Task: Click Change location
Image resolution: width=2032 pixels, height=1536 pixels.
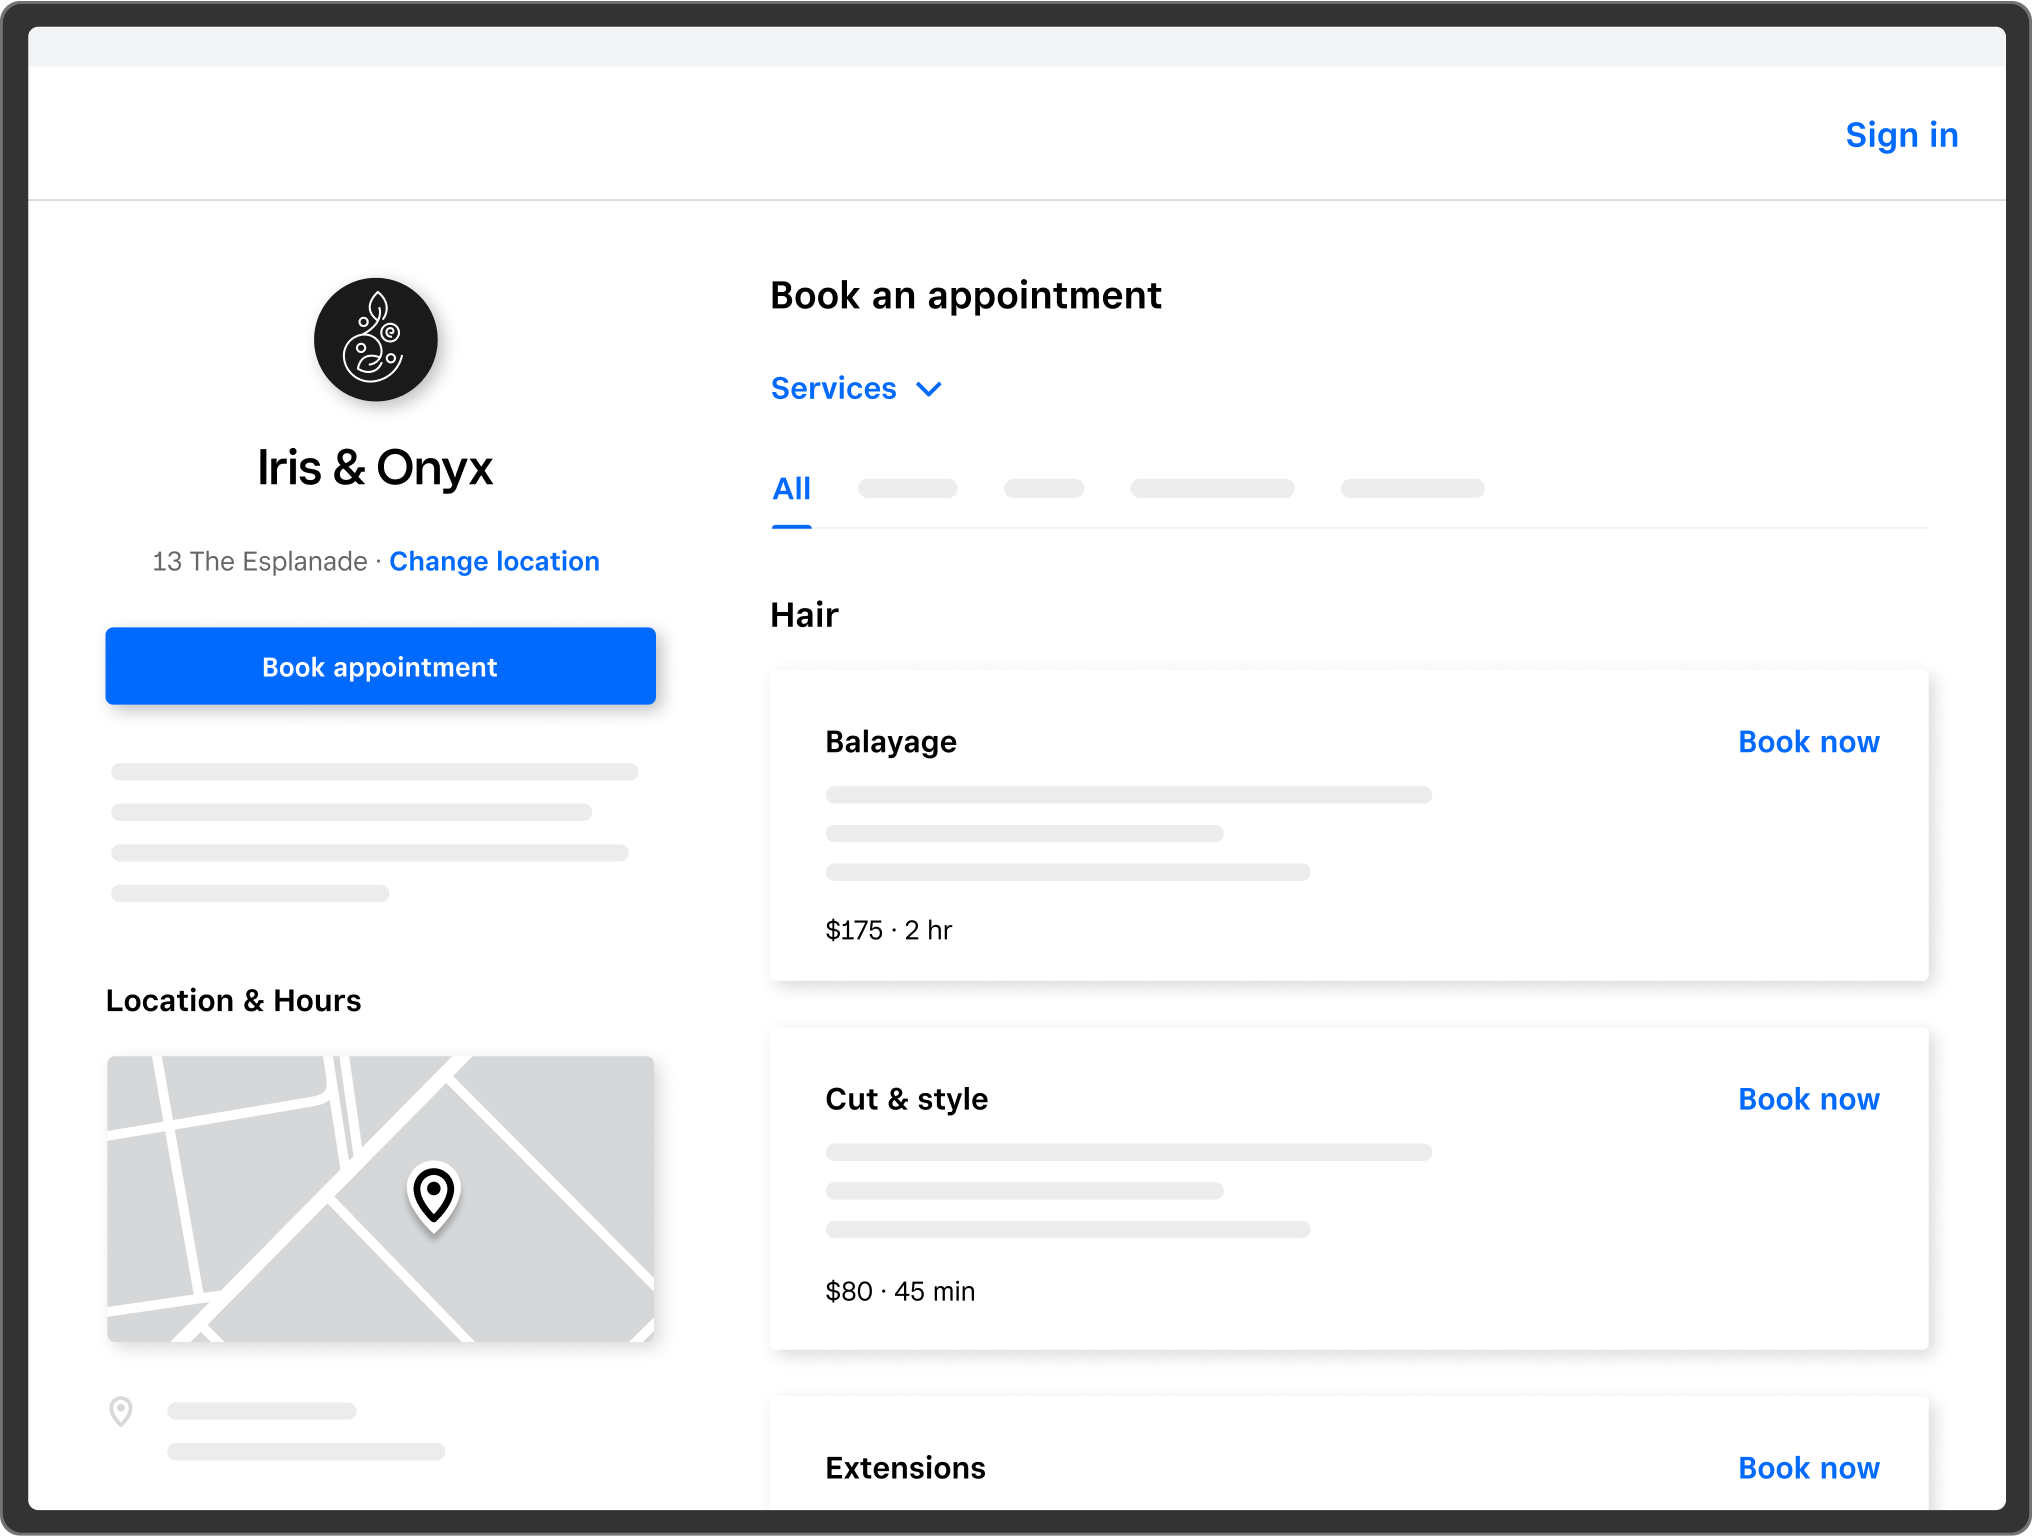Action: click(x=494, y=561)
